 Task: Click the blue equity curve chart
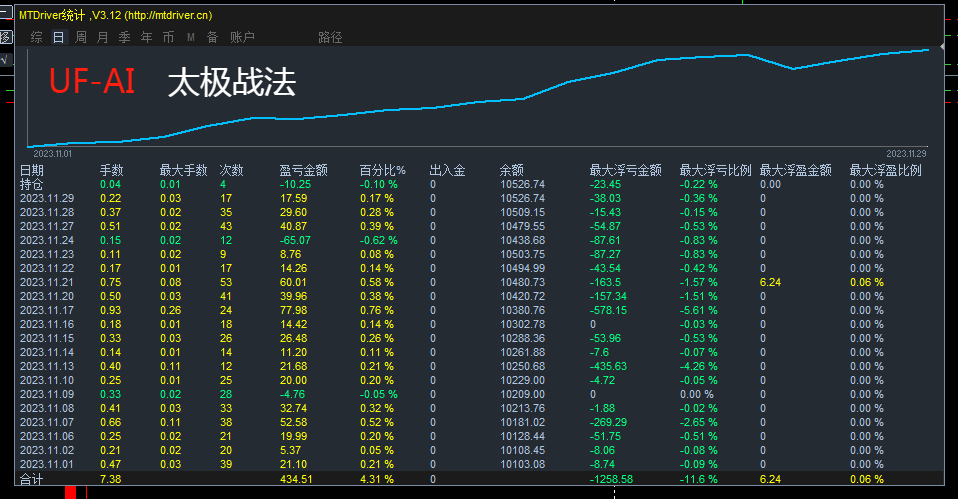pos(478,98)
